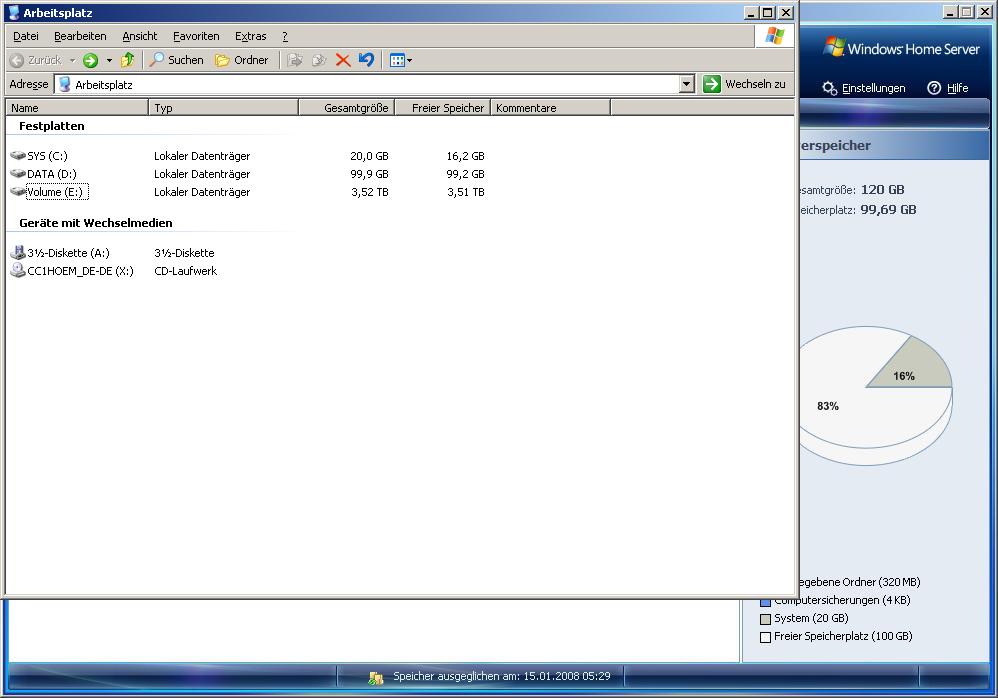998x698 pixels.
Task: Open Hilfe in Windows Home Server
Action: 957,88
